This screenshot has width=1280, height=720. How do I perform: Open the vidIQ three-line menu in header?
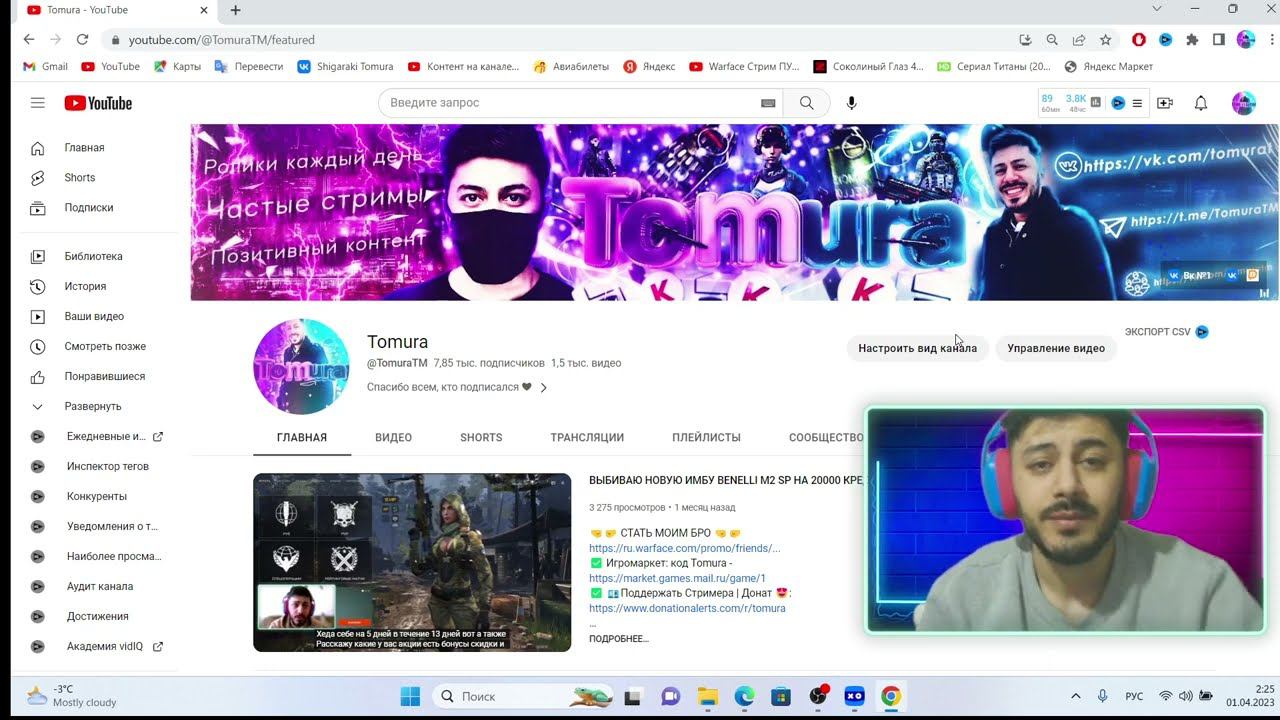coord(1137,103)
